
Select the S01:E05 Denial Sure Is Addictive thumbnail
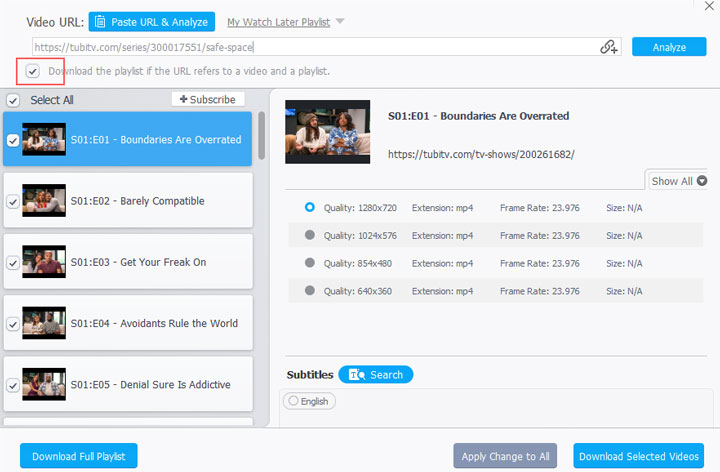pyautogui.click(x=44, y=384)
